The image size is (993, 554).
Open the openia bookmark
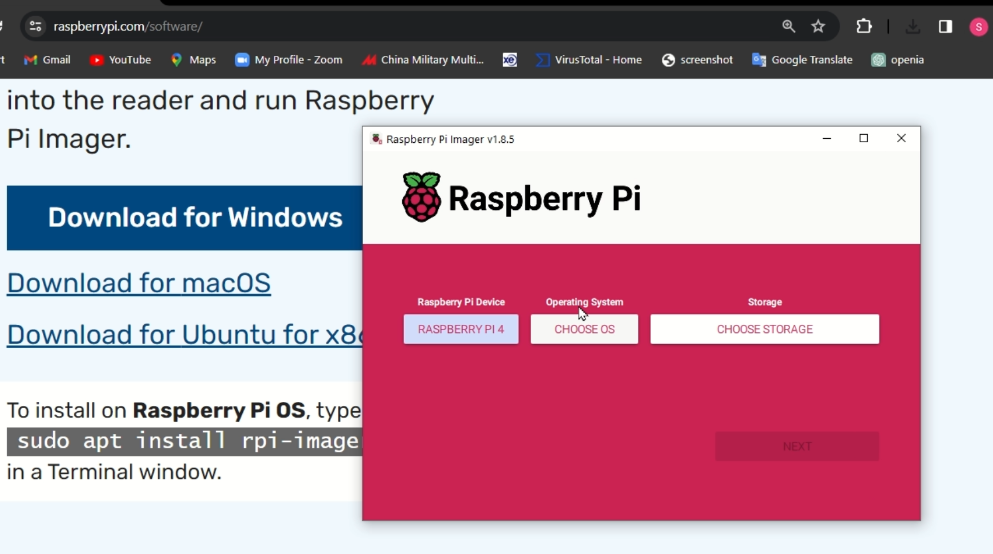(898, 60)
